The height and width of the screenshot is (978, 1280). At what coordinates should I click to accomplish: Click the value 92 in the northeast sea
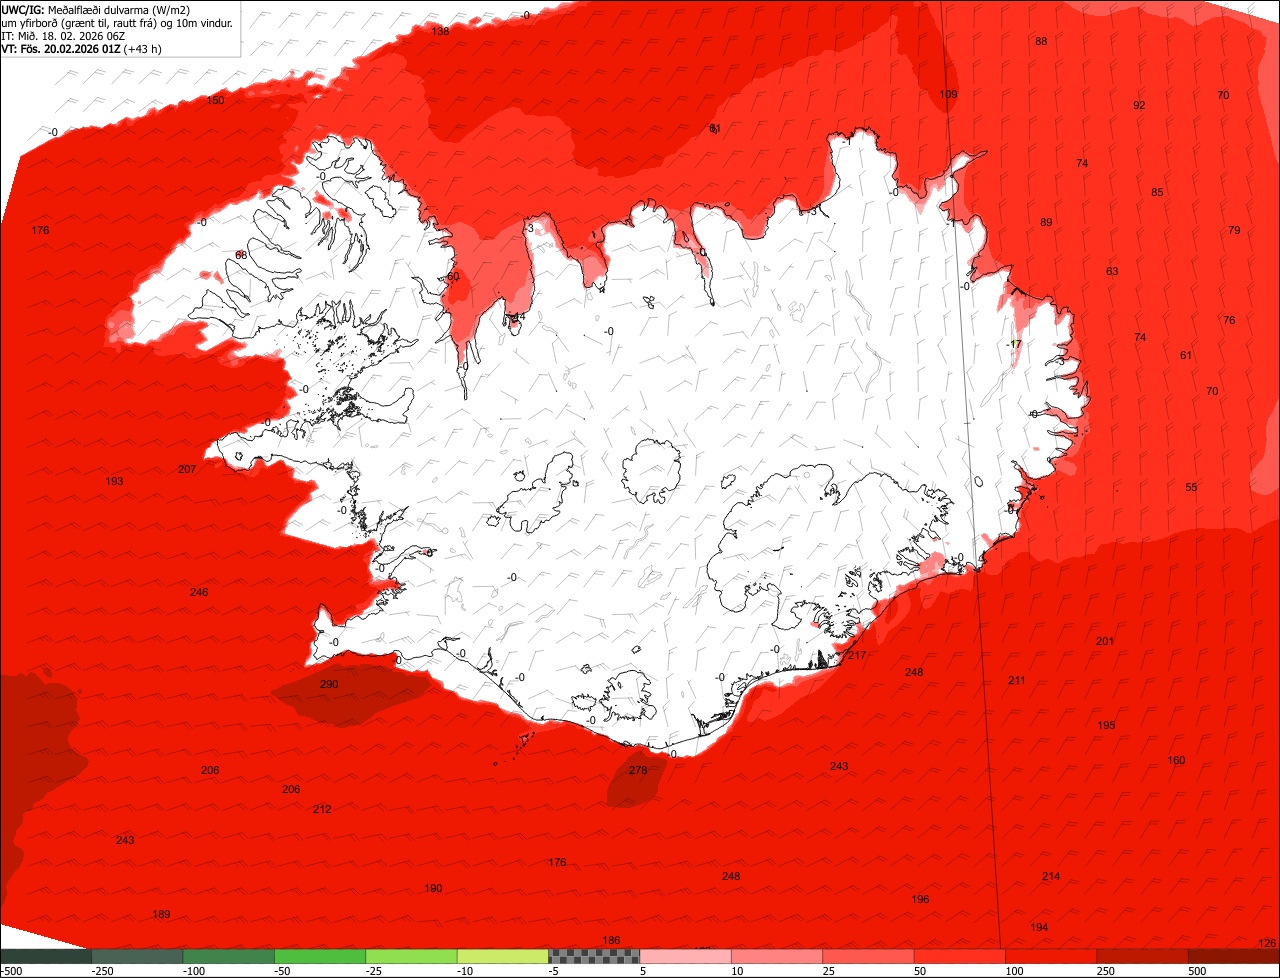pos(1139,105)
